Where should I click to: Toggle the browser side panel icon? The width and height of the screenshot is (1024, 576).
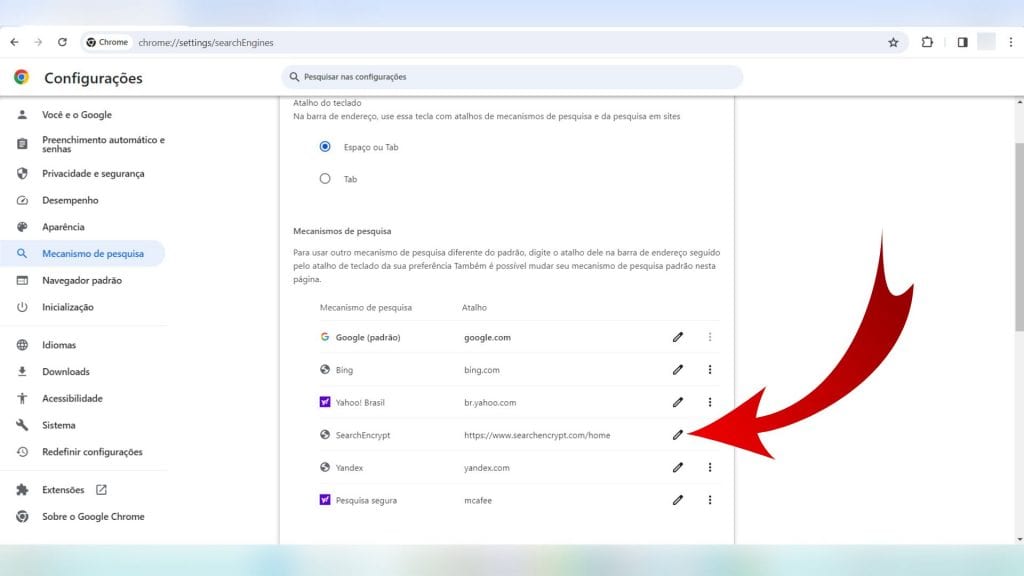(962, 43)
